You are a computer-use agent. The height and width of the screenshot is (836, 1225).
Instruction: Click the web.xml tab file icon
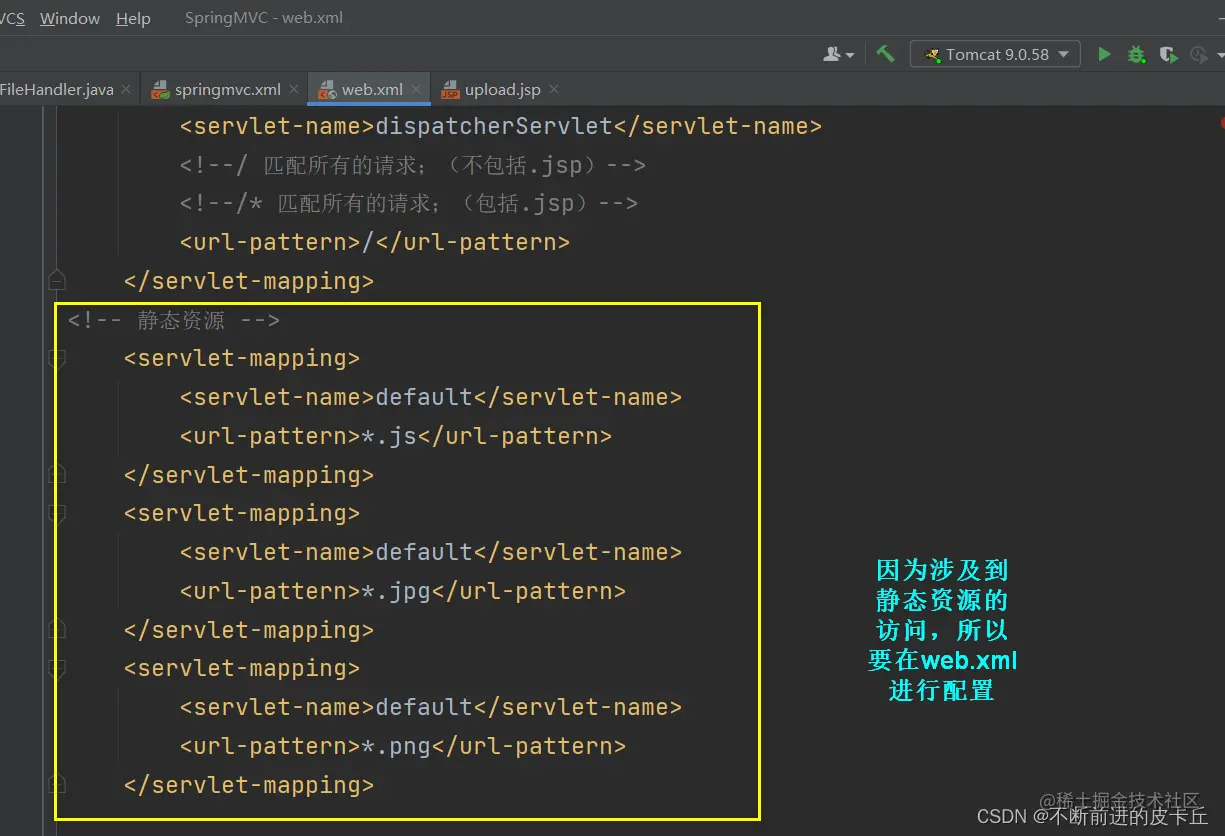pos(327,90)
